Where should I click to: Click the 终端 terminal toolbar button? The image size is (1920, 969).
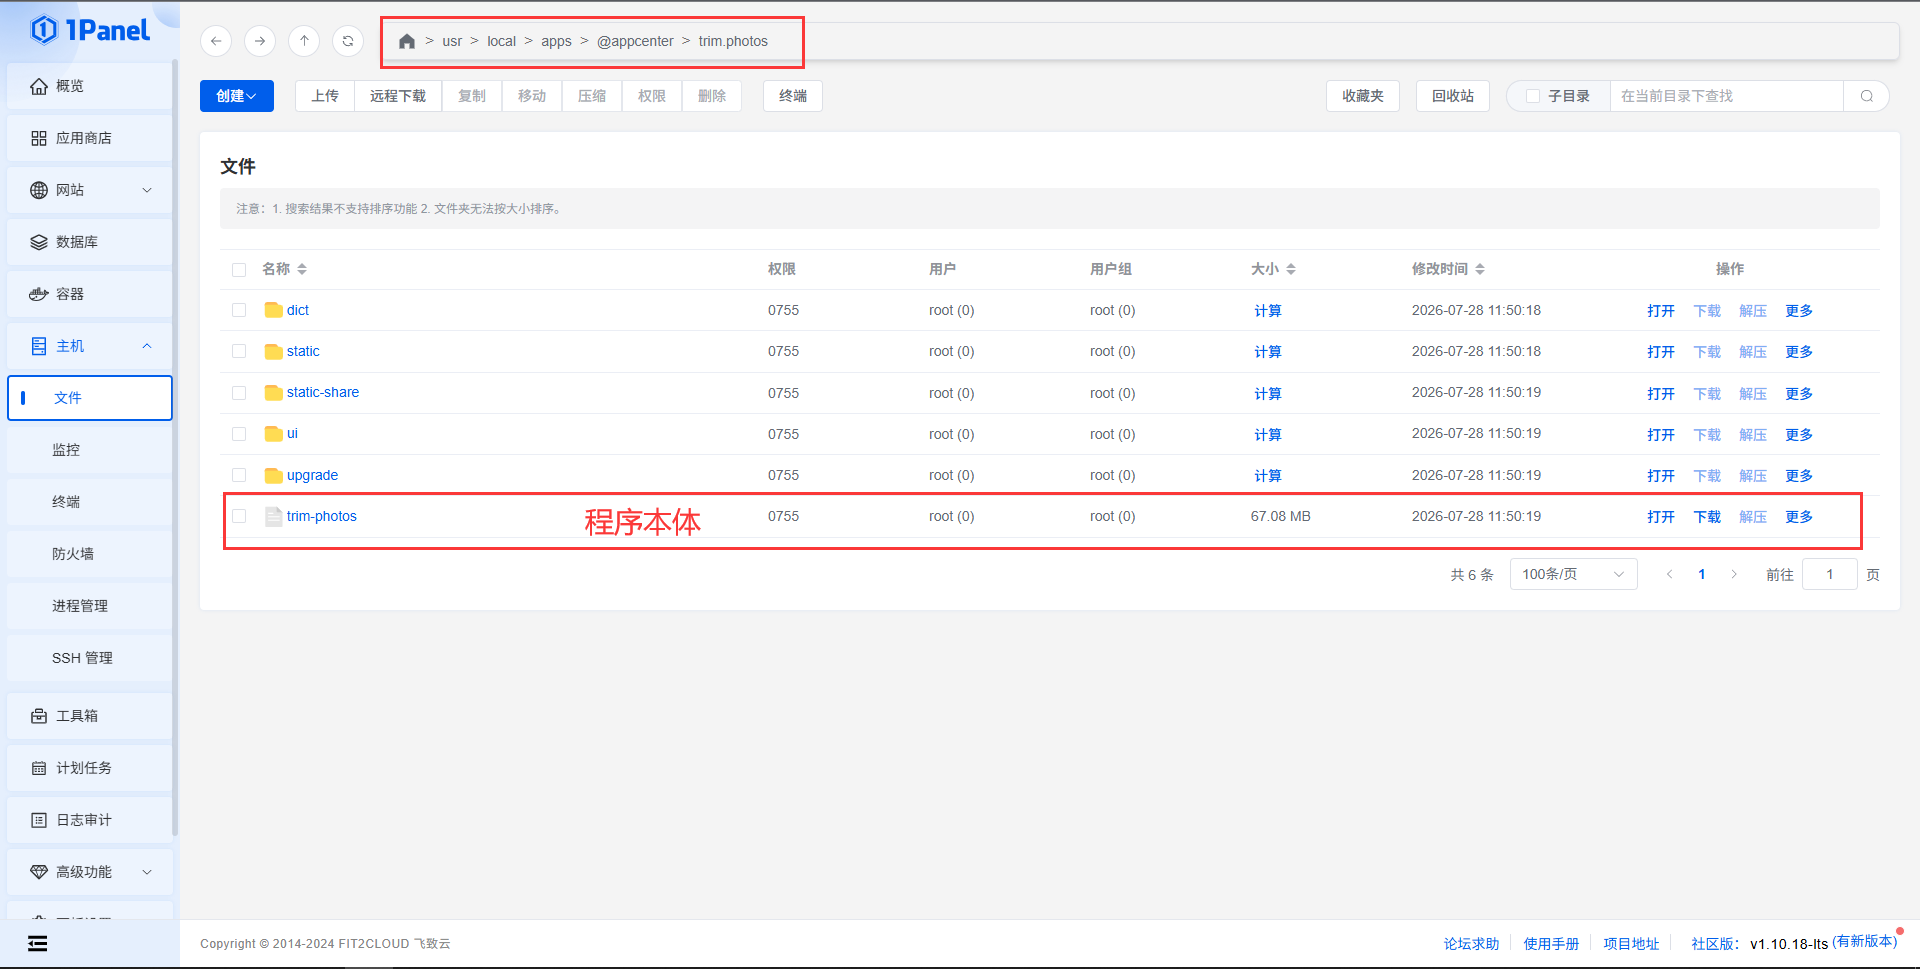click(793, 96)
